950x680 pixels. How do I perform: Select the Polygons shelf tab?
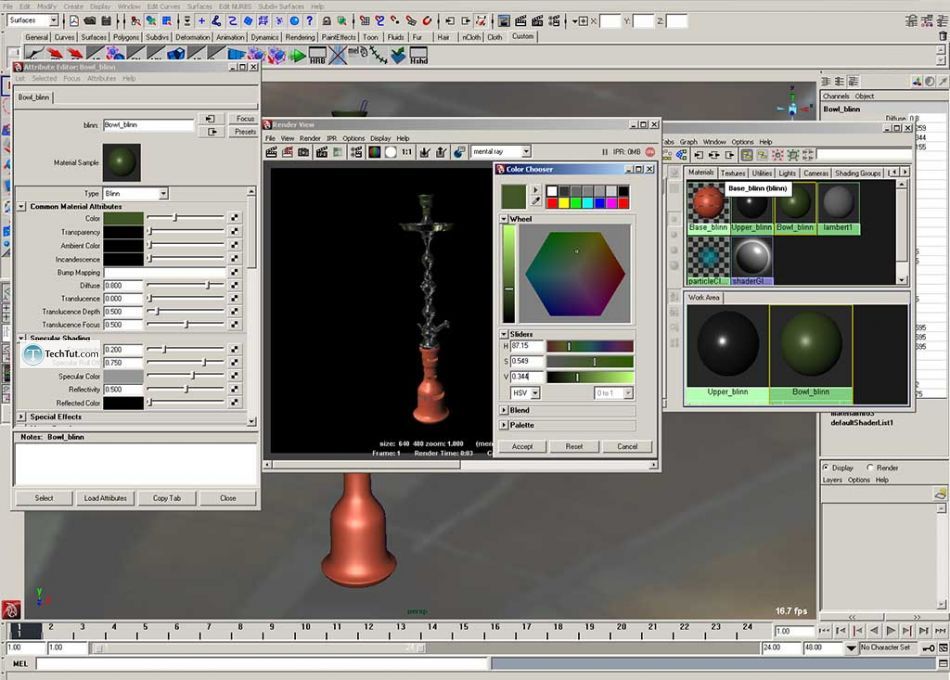coord(125,37)
